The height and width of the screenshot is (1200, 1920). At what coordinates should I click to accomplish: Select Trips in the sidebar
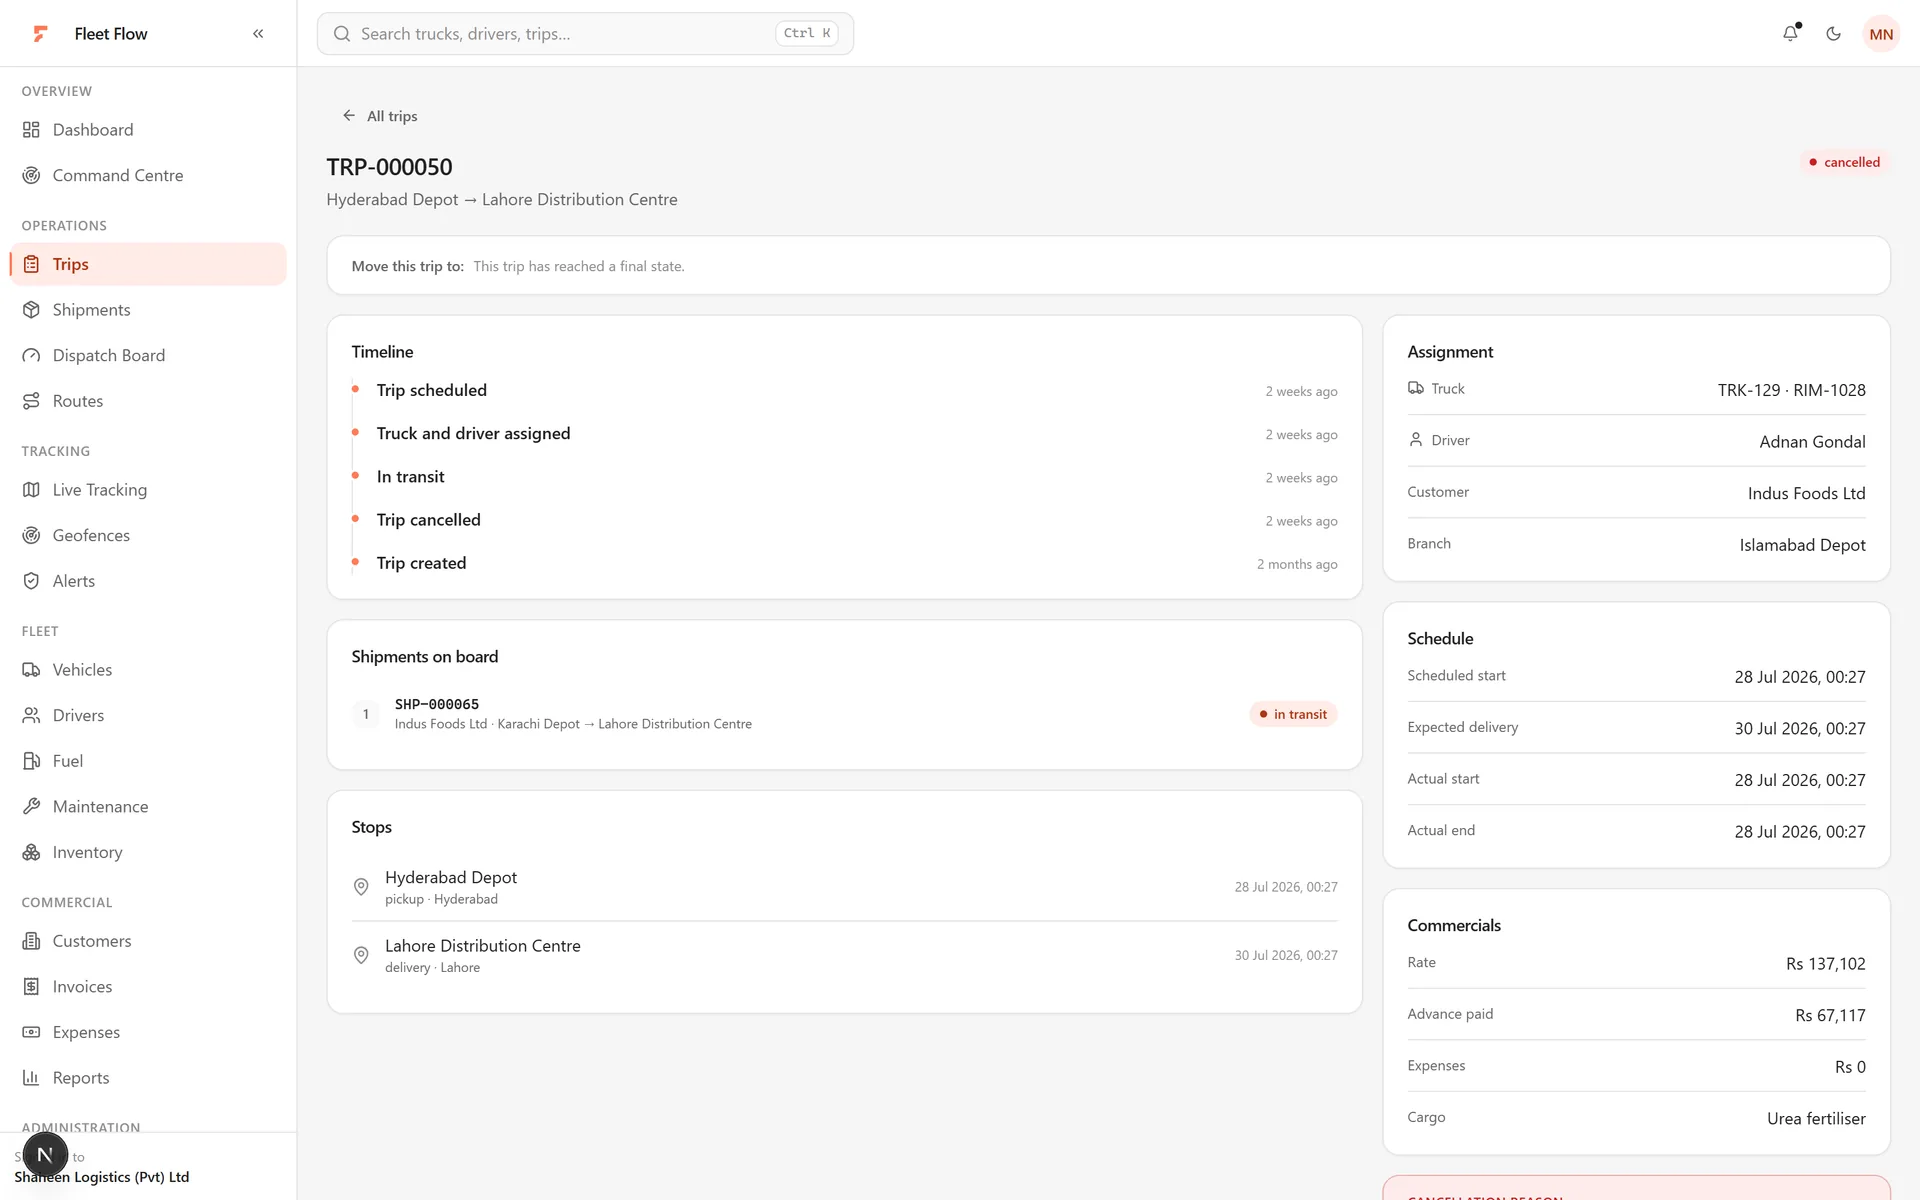[148, 264]
